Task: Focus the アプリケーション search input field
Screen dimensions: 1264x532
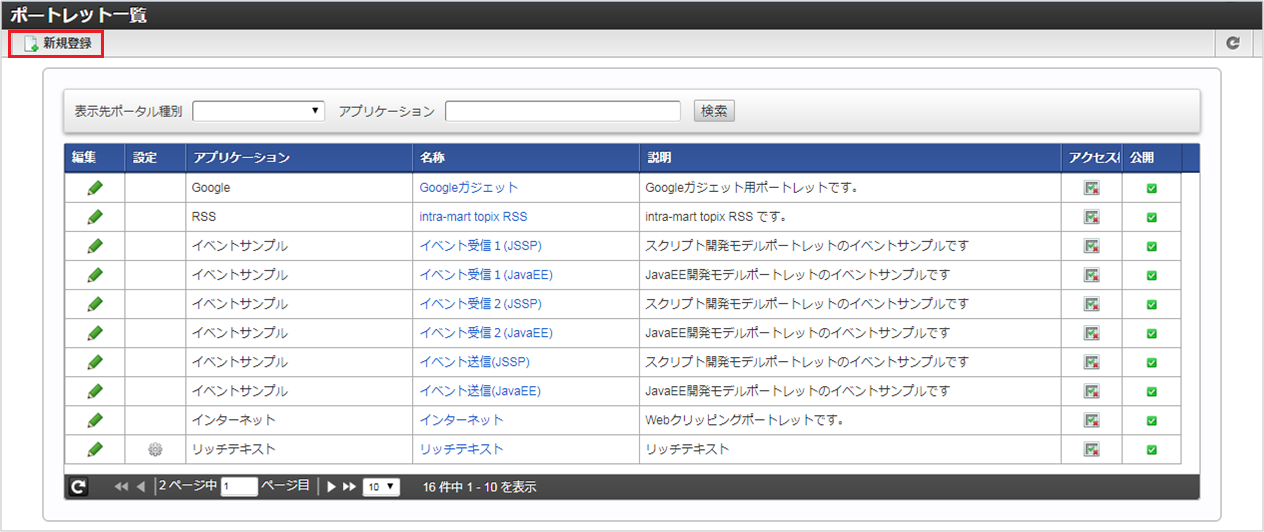Action: [563, 111]
